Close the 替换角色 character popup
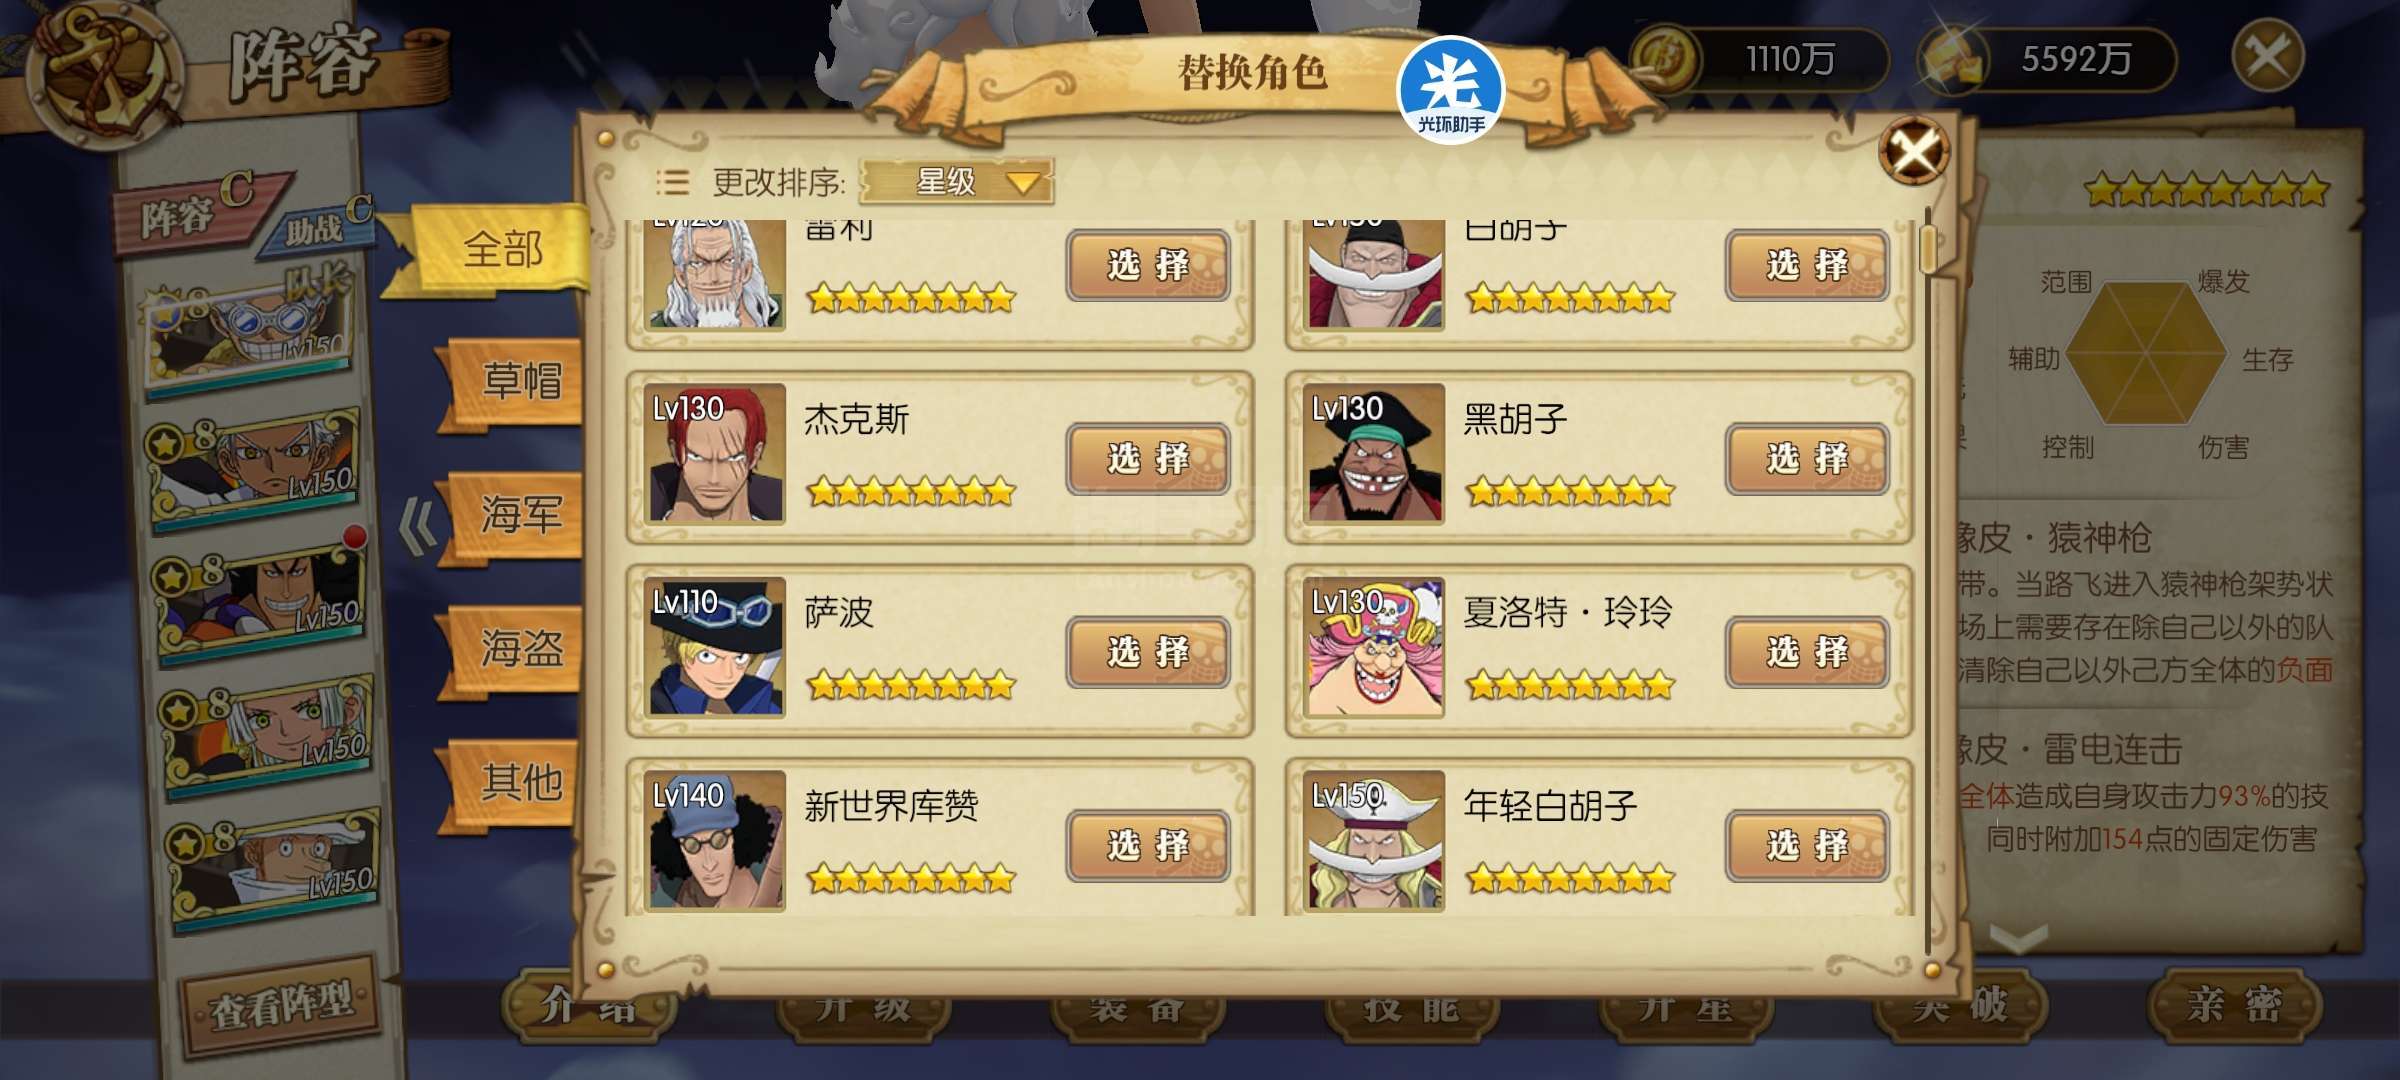 [x=1913, y=151]
